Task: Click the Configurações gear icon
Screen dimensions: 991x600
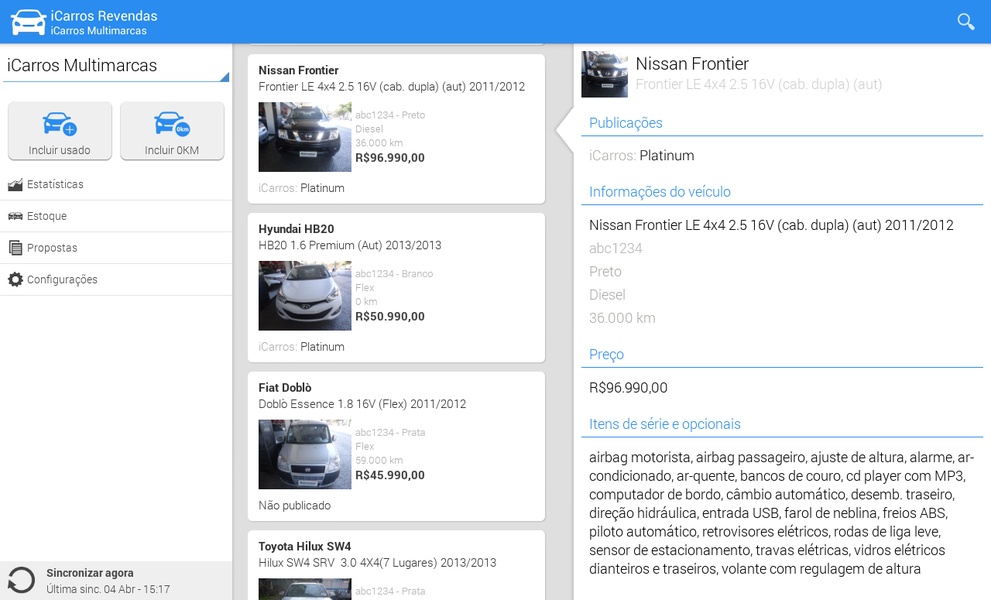Action: click(x=15, y=279)
